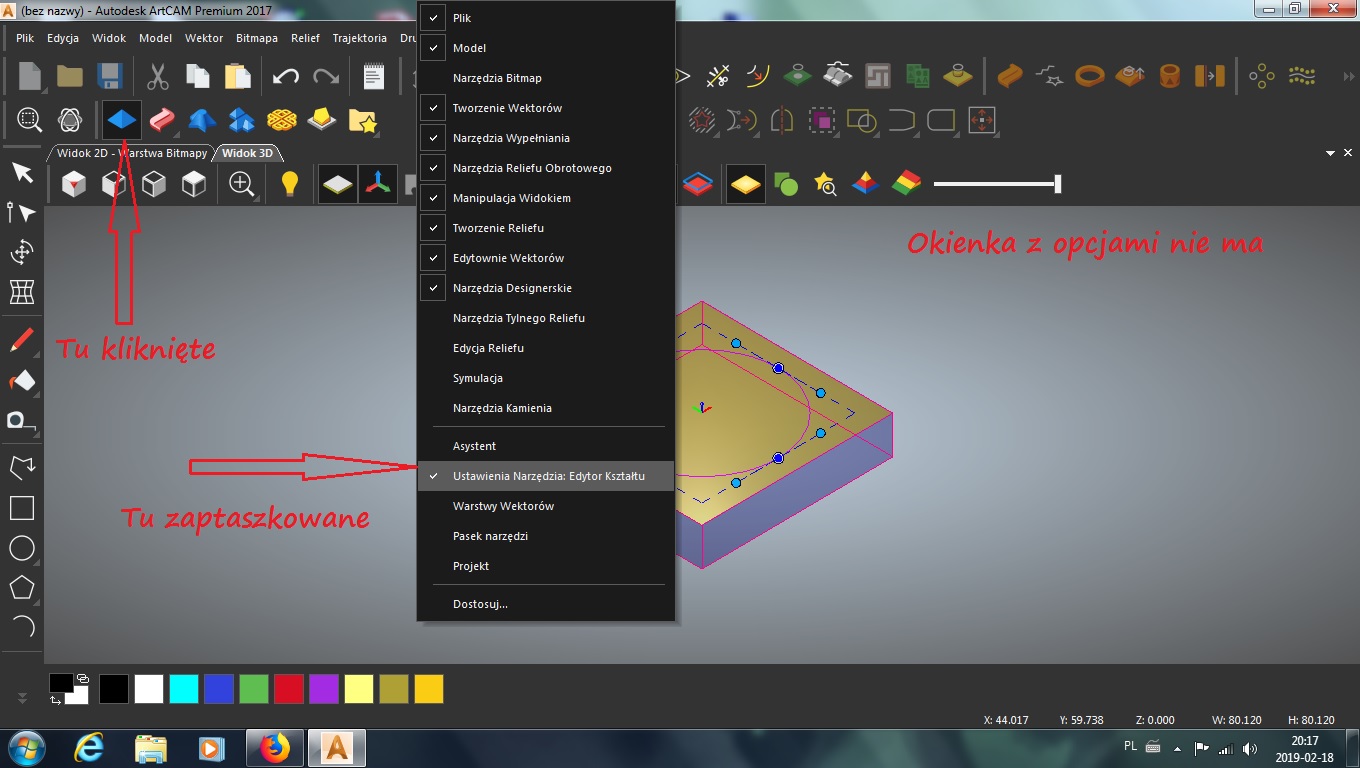Image resolution: width=1360 pixels, height=768 pixels.
Task: Switch to the Widok 3D tab
Action: click(x=247, y=153)
